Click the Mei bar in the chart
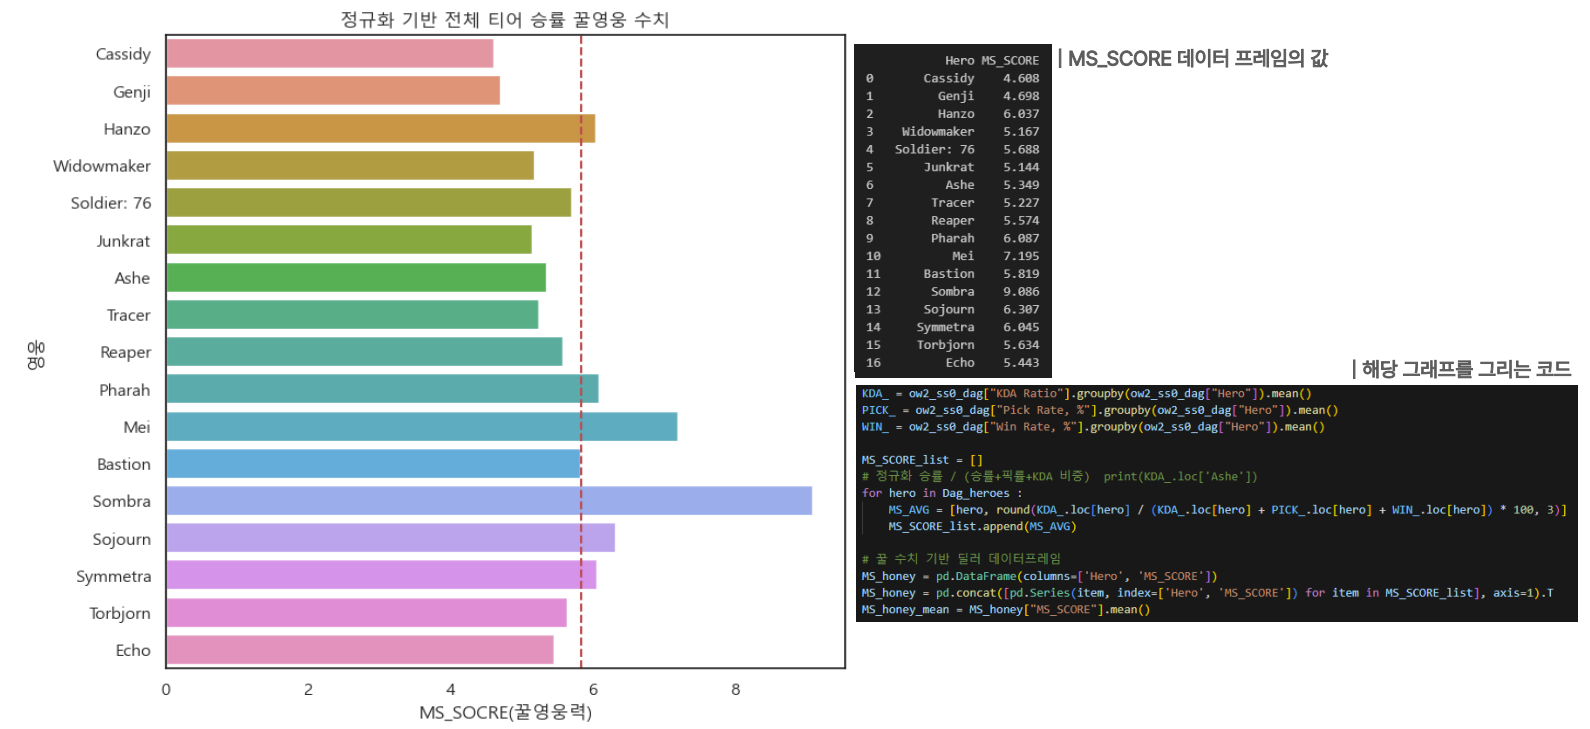Viewport: 1590px width, 729px height. pyautogui.click(x=422, y=427)
